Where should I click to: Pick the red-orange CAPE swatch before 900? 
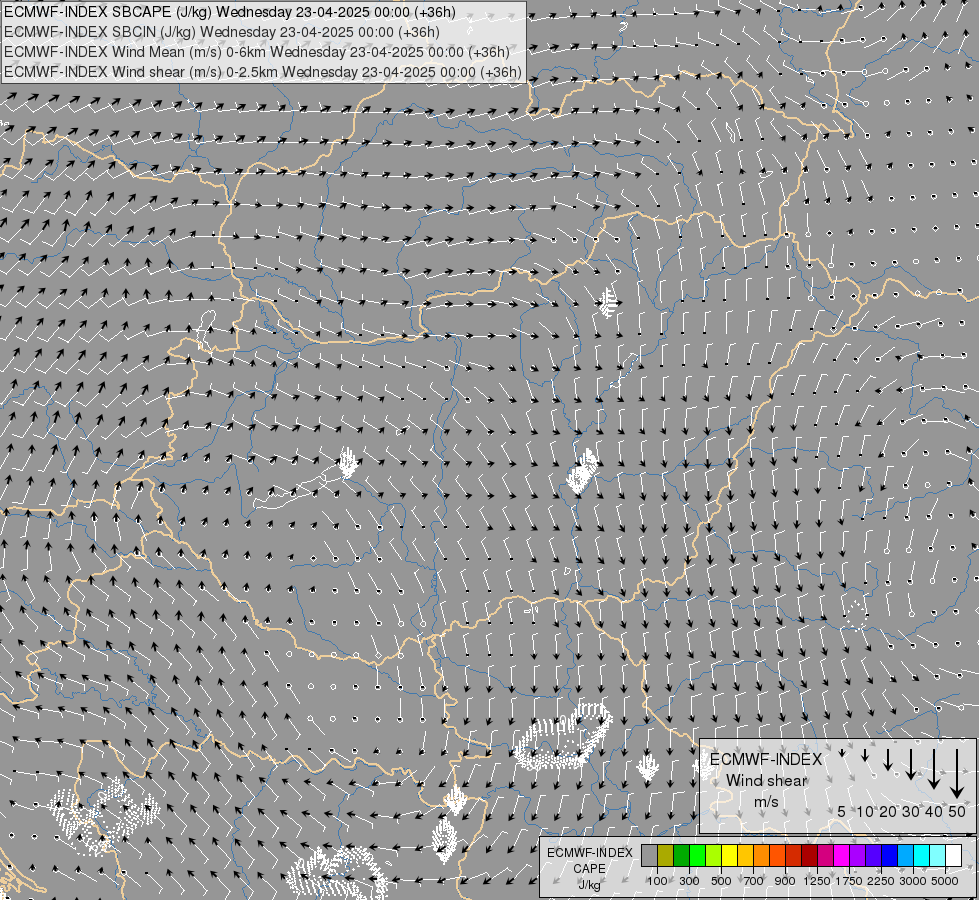point(778,855)
